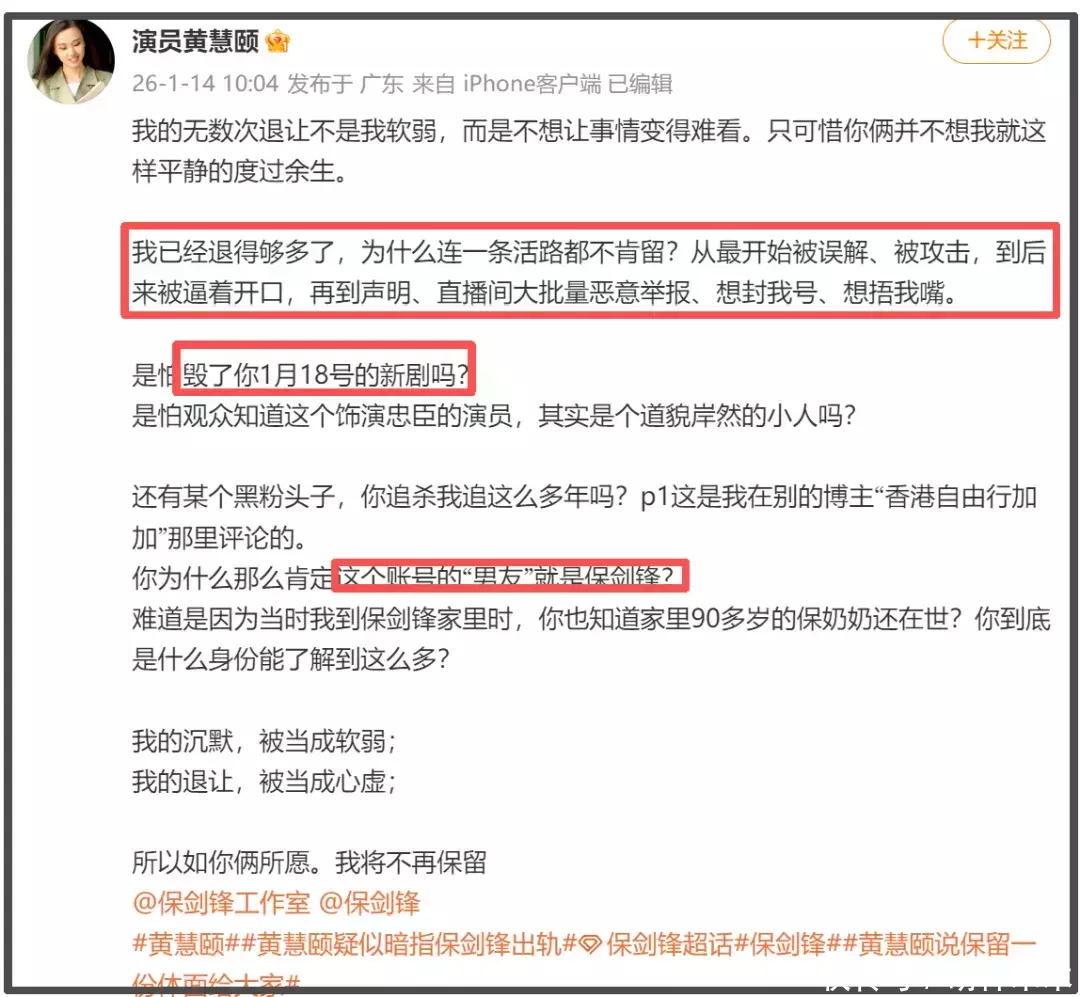Click the 来自 iPhone客户端 source label

click(506, 83)
